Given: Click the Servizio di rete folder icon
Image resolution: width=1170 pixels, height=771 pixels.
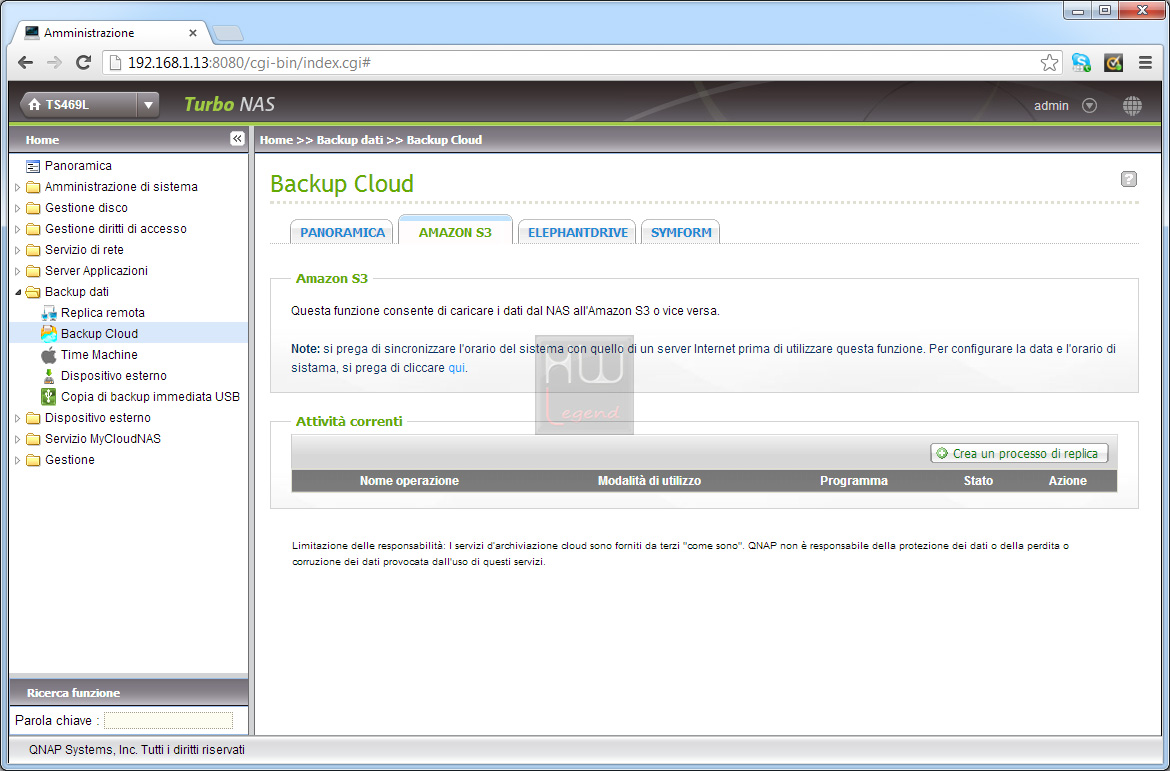Looking at the screenshot, I should [x=33, y=250].
